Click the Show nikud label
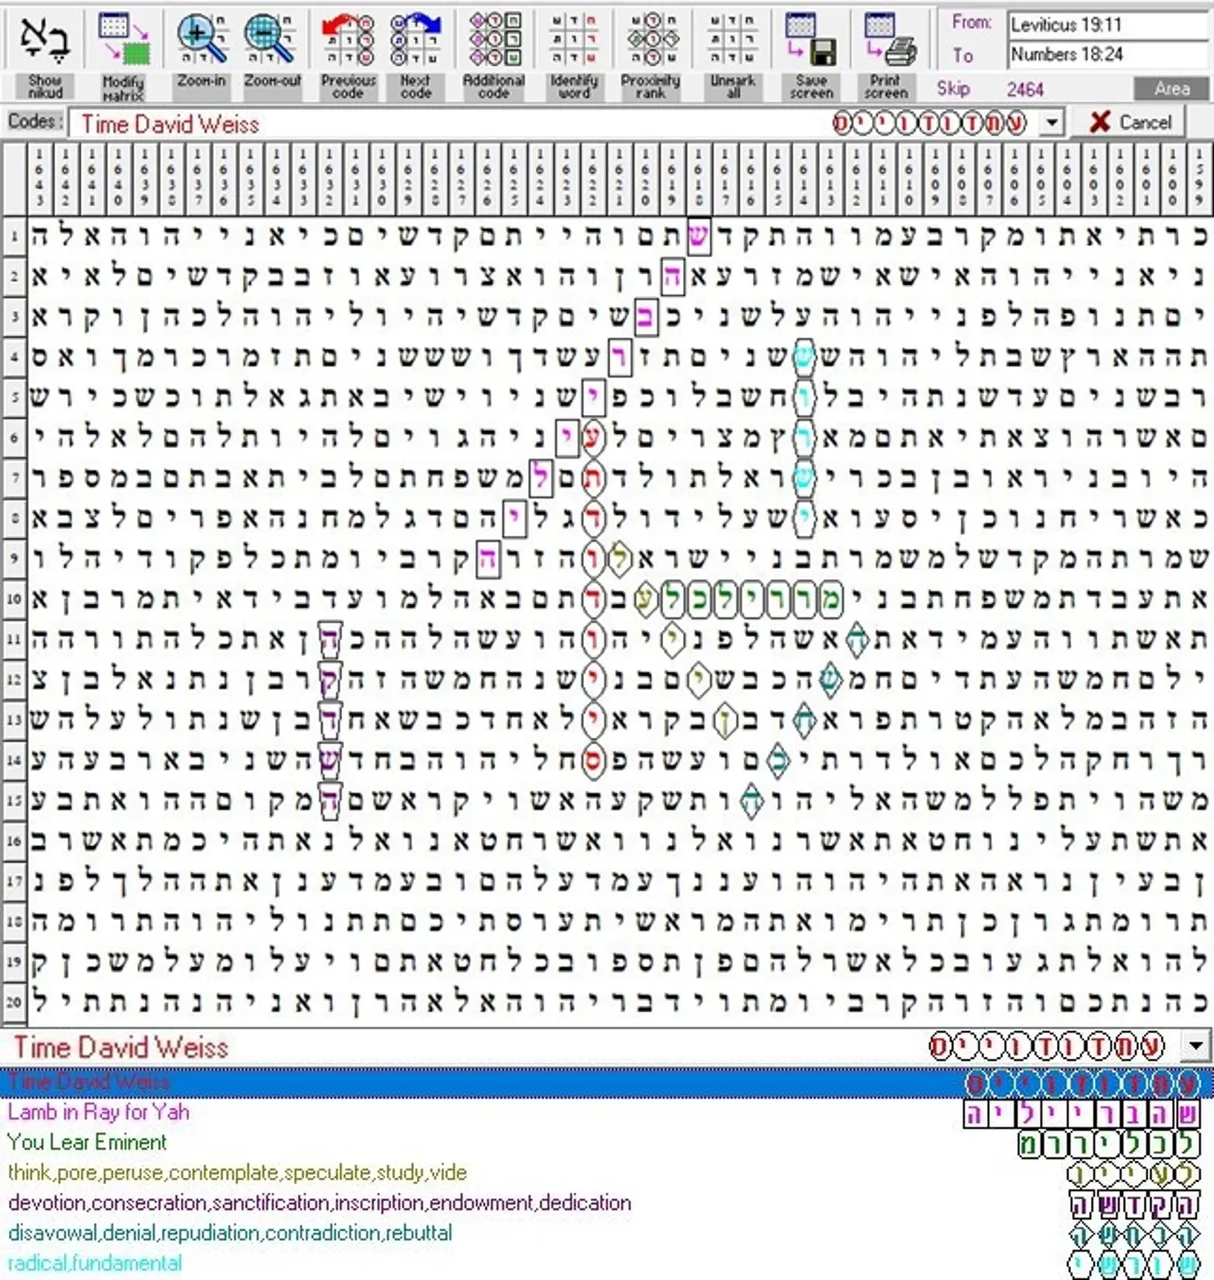Viewport: 1214px width, 1280px height. coord(45,87)
